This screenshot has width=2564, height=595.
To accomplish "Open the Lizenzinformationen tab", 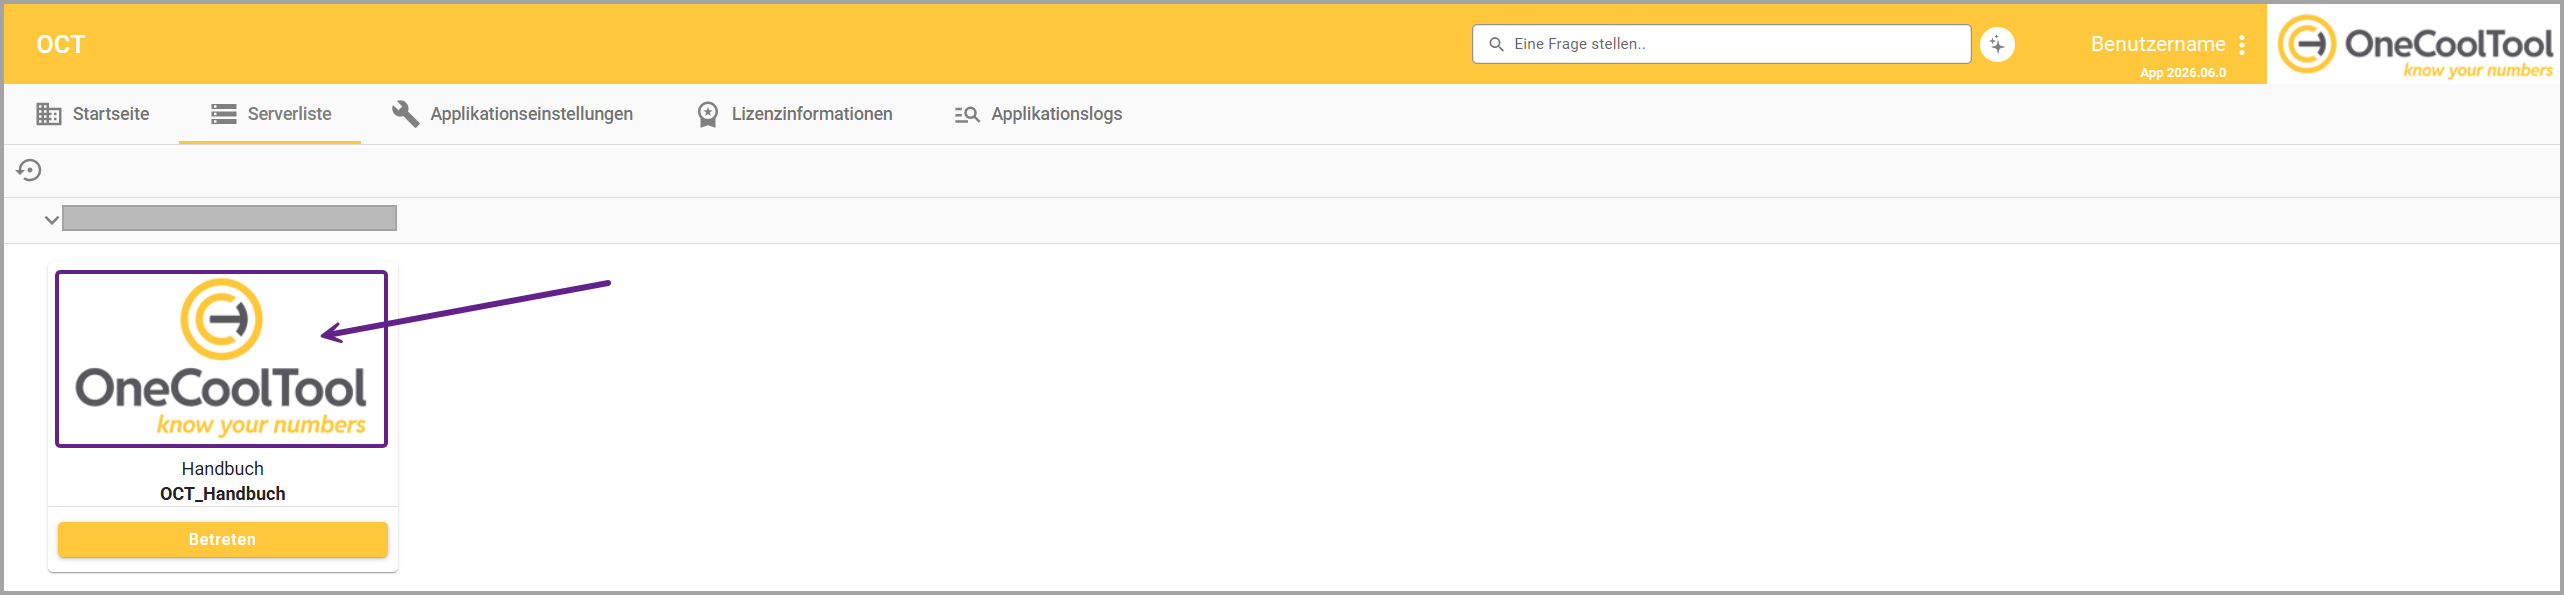I will coord(794,114).
